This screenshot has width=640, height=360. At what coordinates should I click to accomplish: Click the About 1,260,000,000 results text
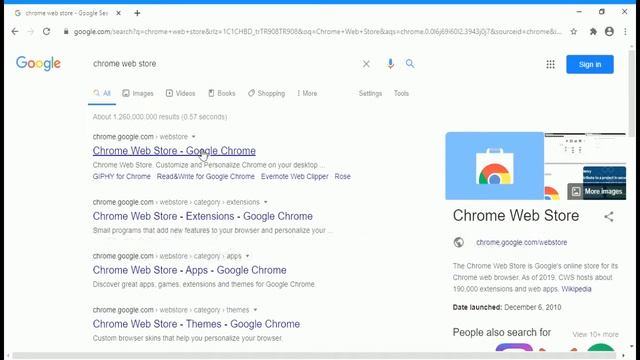tap(160, 117)
